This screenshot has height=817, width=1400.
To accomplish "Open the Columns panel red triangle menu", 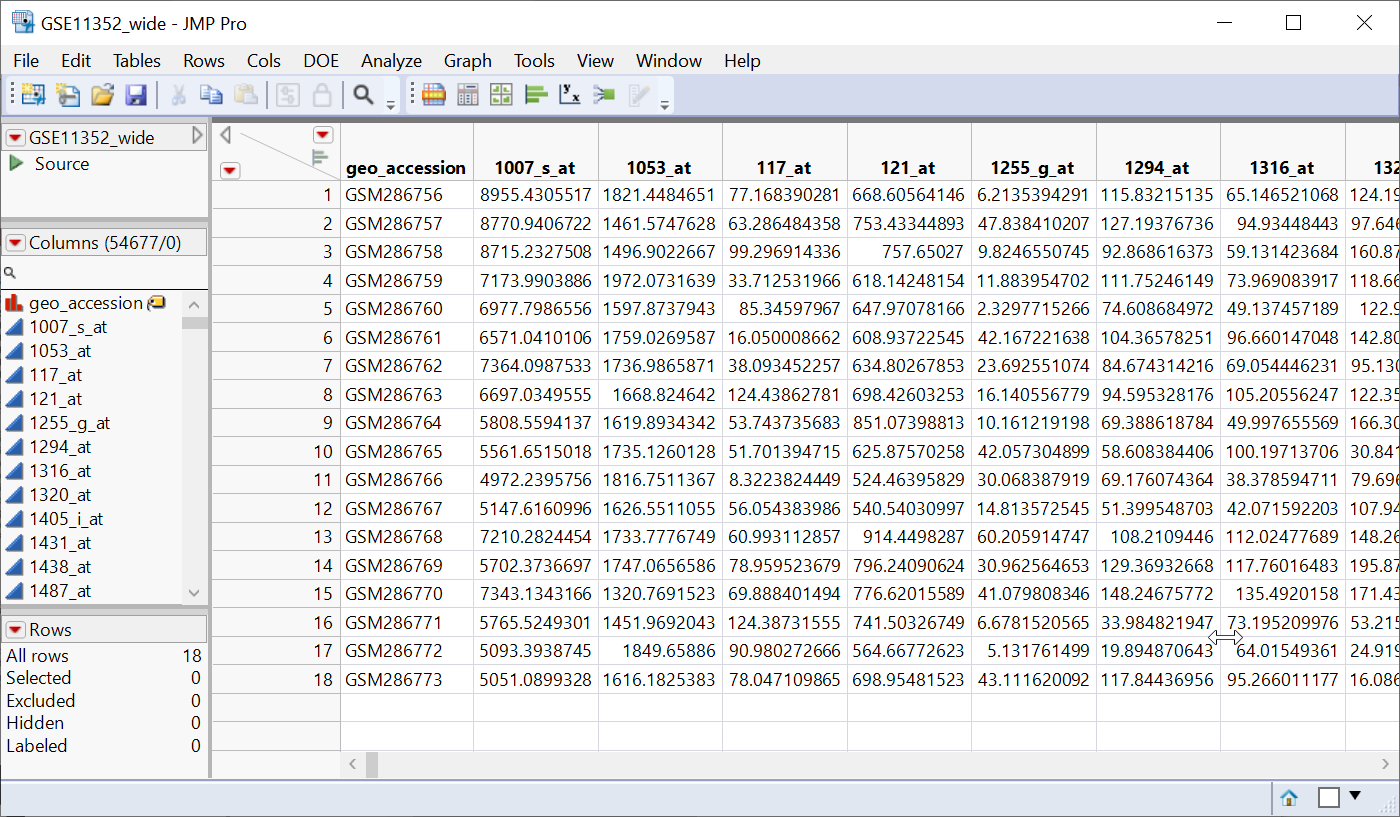I will pyautogui.click(x=15, y=241).
